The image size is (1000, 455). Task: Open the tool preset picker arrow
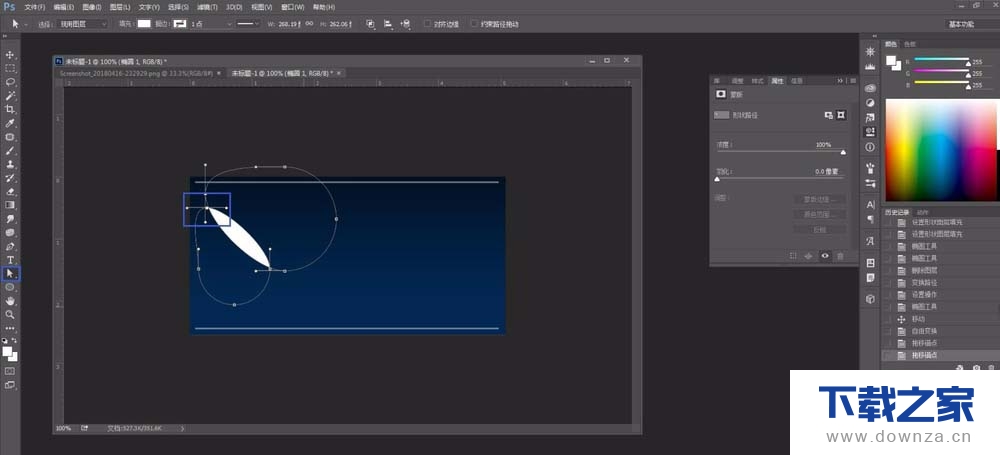click(26, 24)
